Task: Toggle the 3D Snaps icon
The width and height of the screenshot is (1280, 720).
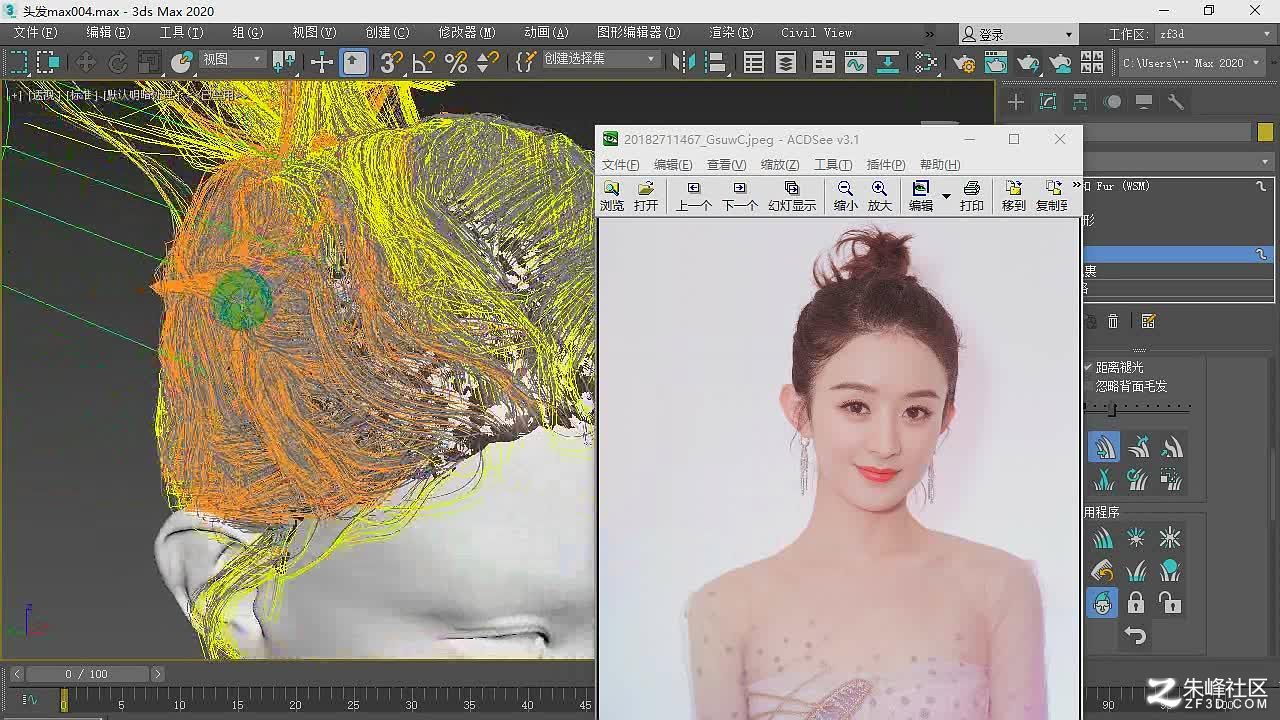Action: coord(392,63)
